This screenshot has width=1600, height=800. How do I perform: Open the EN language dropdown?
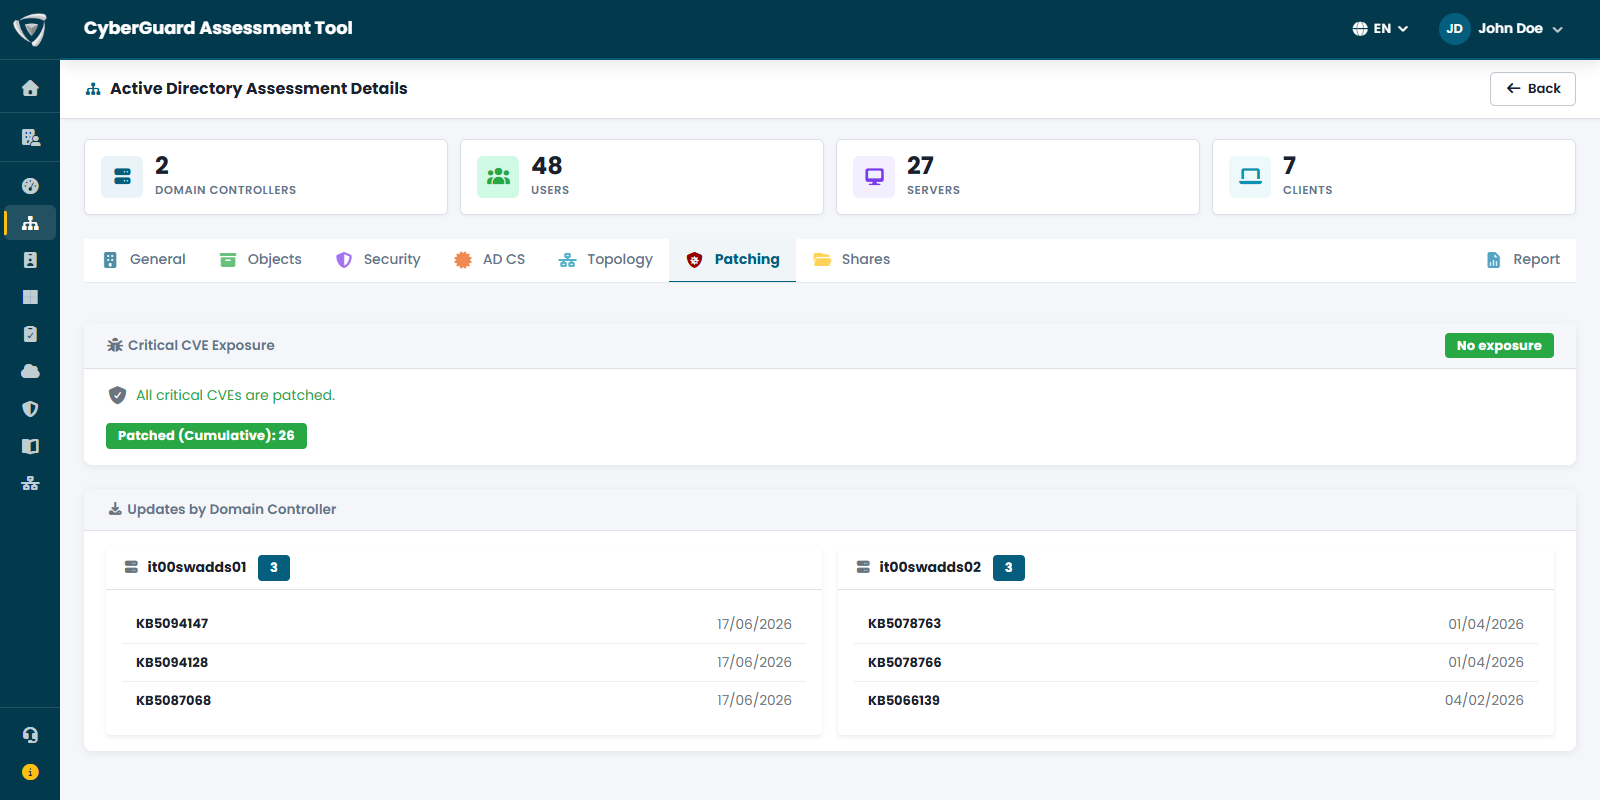click(1380, 29)
